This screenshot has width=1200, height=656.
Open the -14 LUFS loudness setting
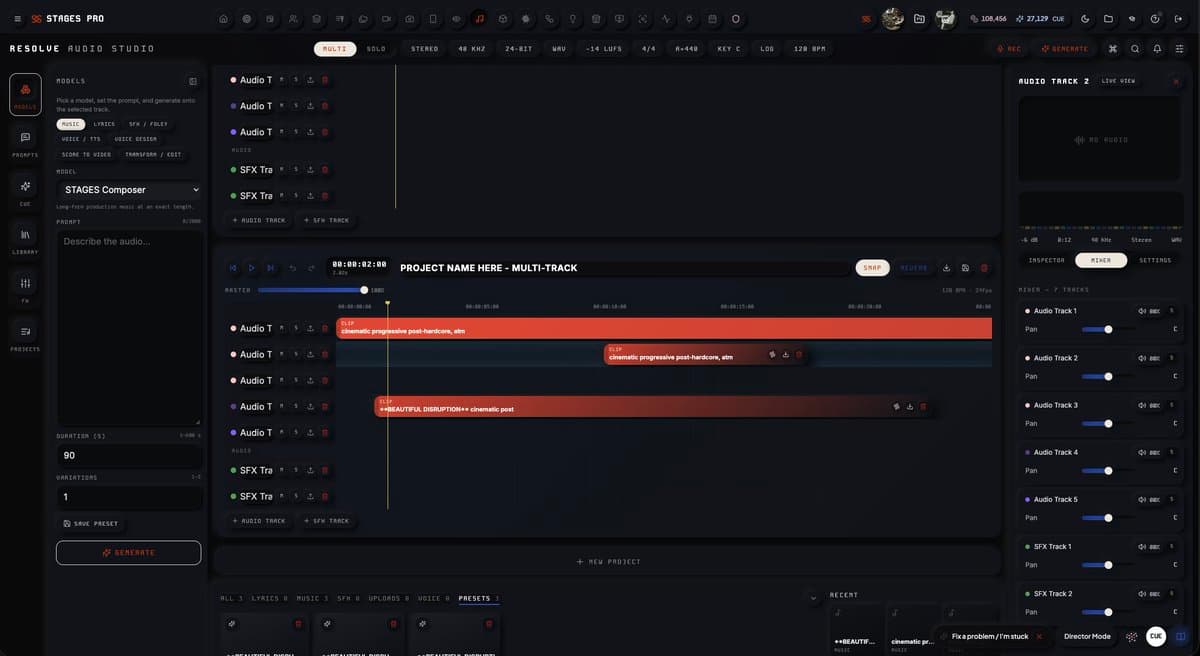pyautogui.click(x=604, y=48)
